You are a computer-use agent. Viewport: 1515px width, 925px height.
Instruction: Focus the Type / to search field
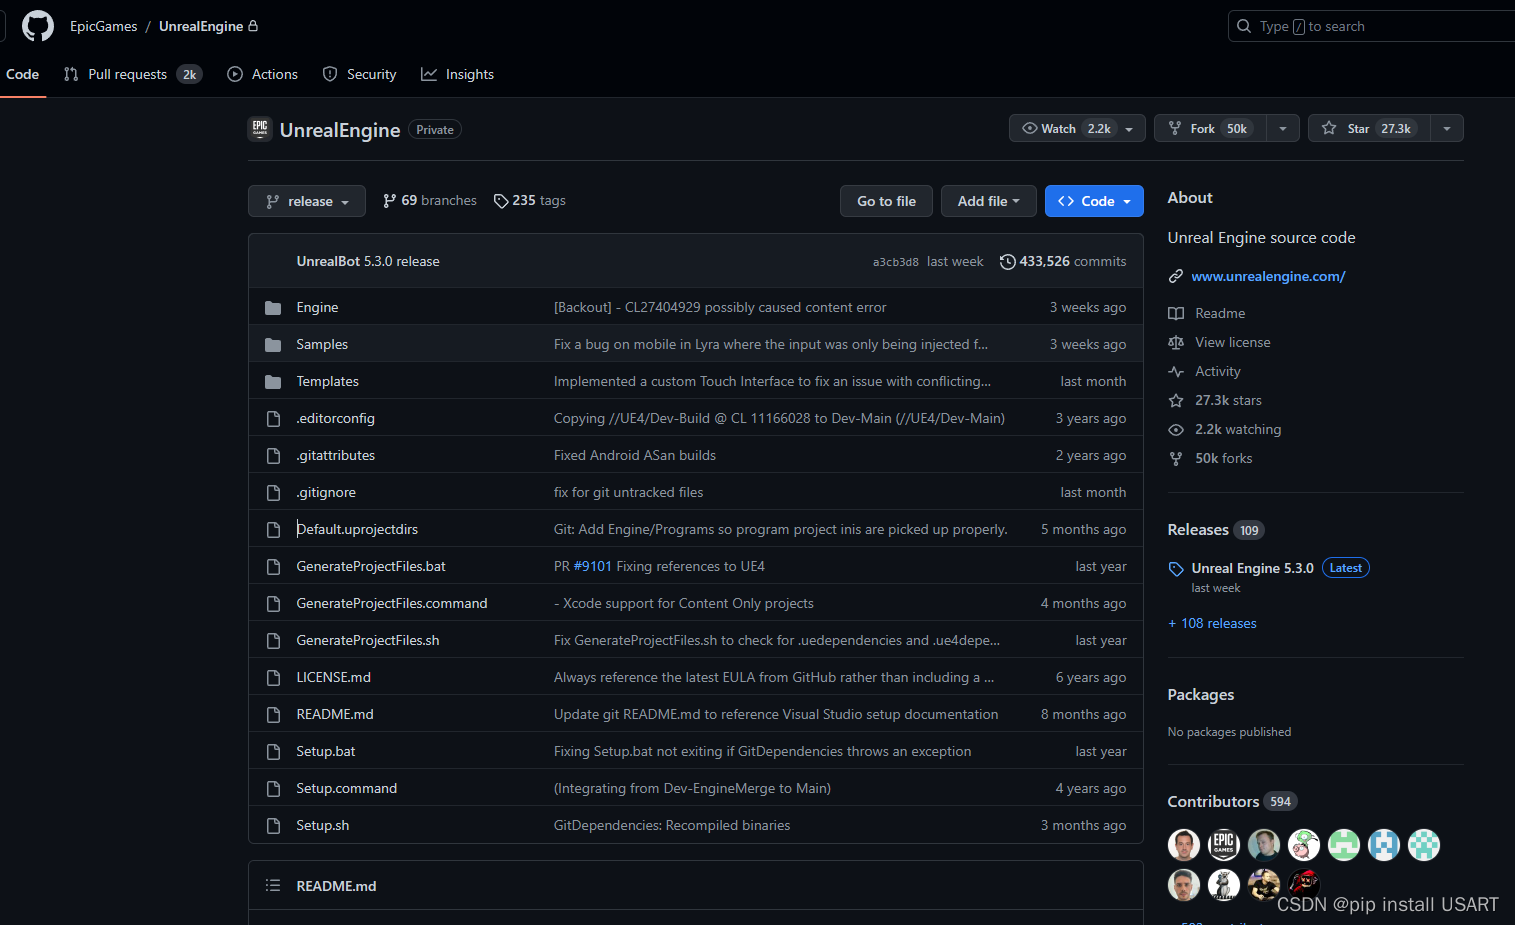(x=1371, y=26)
